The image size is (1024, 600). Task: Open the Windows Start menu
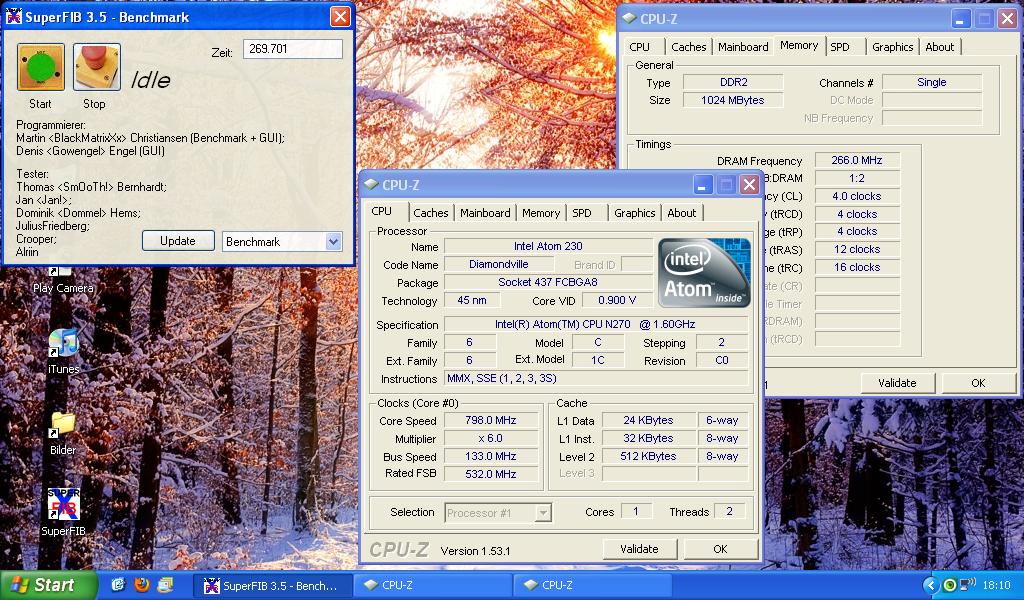click(x=48, y=585)
